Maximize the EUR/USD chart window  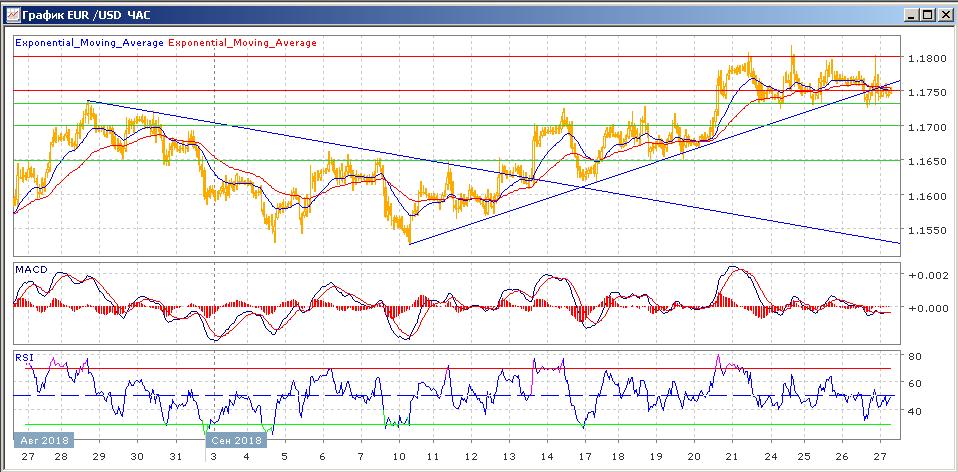click(926, 15)
